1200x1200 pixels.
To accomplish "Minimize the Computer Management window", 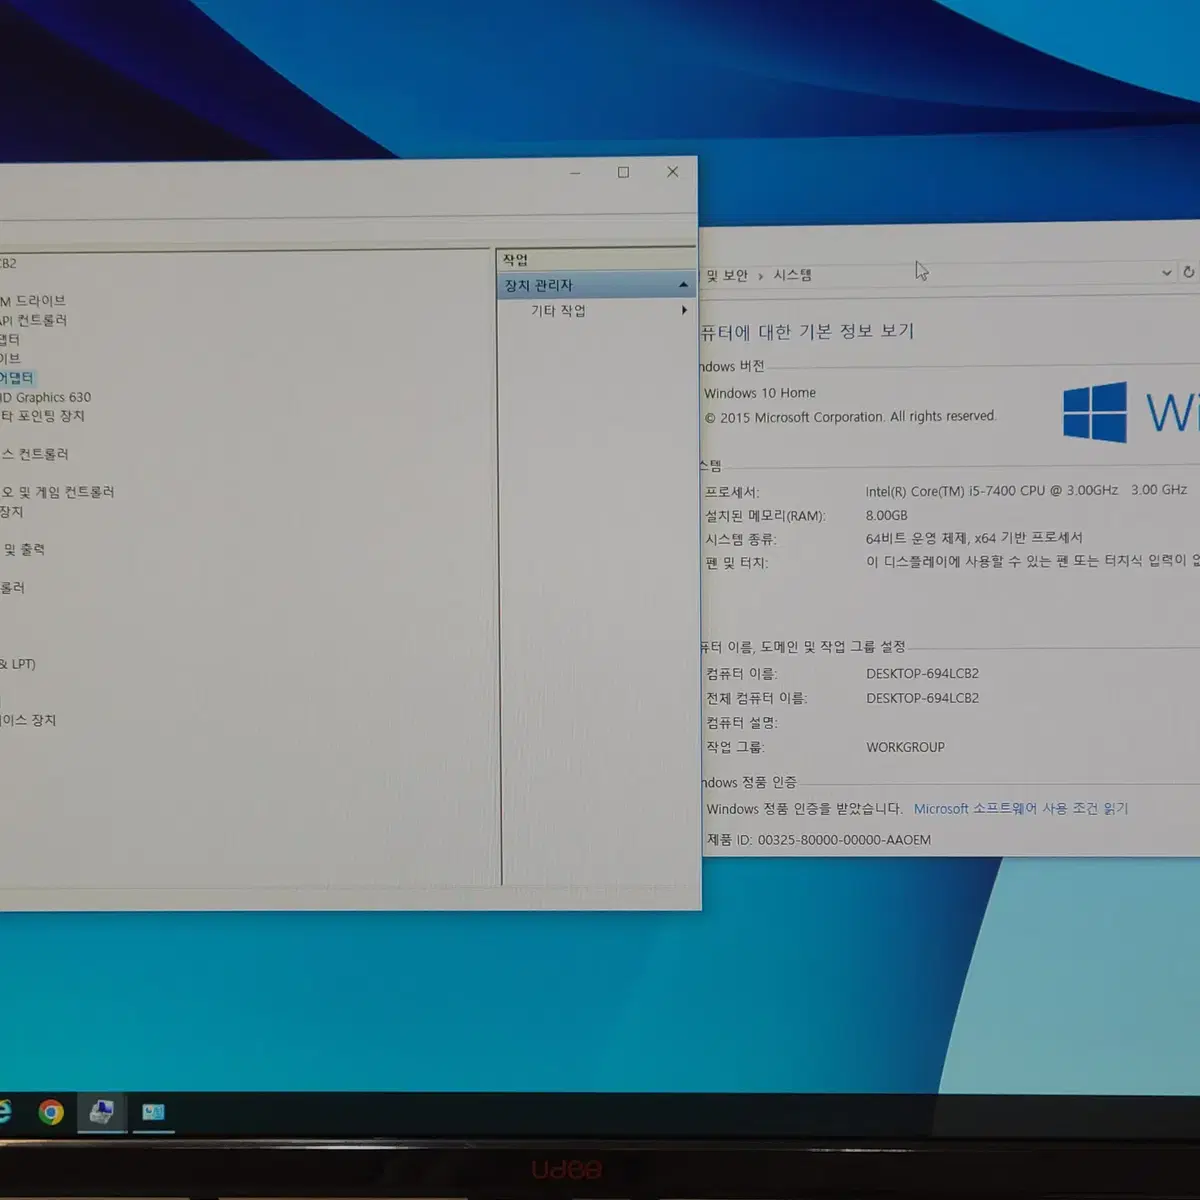I will point(575,173).
